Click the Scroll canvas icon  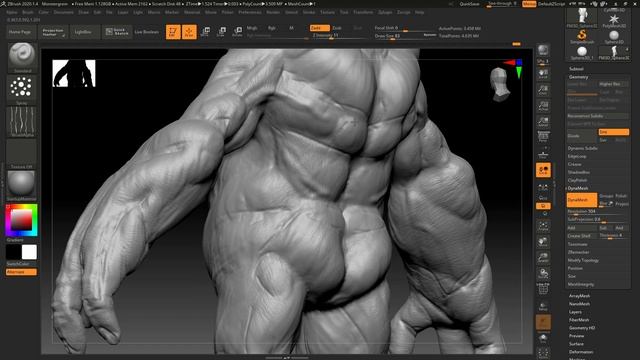543,74
